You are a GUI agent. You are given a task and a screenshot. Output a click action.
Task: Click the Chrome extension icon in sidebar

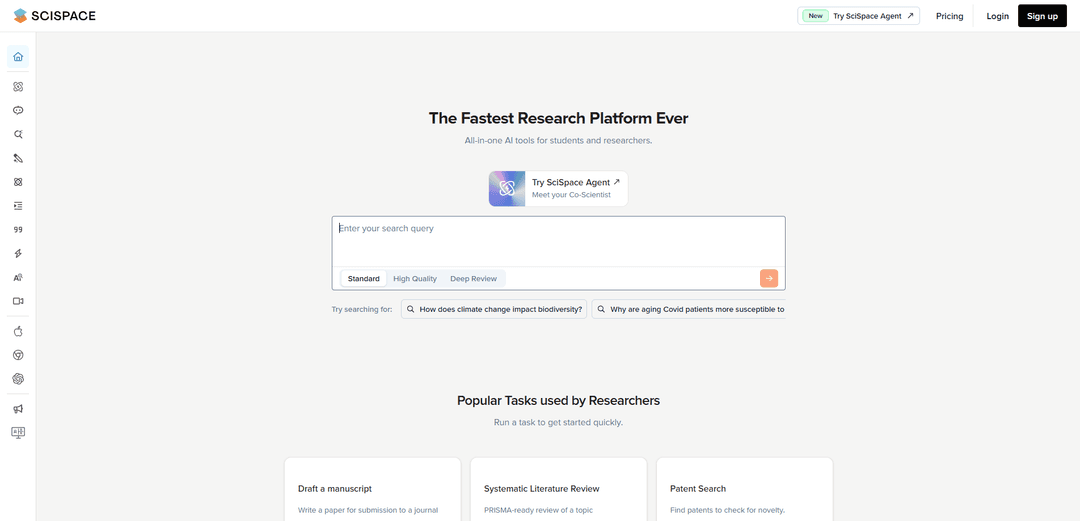click(x=18, y=355)
